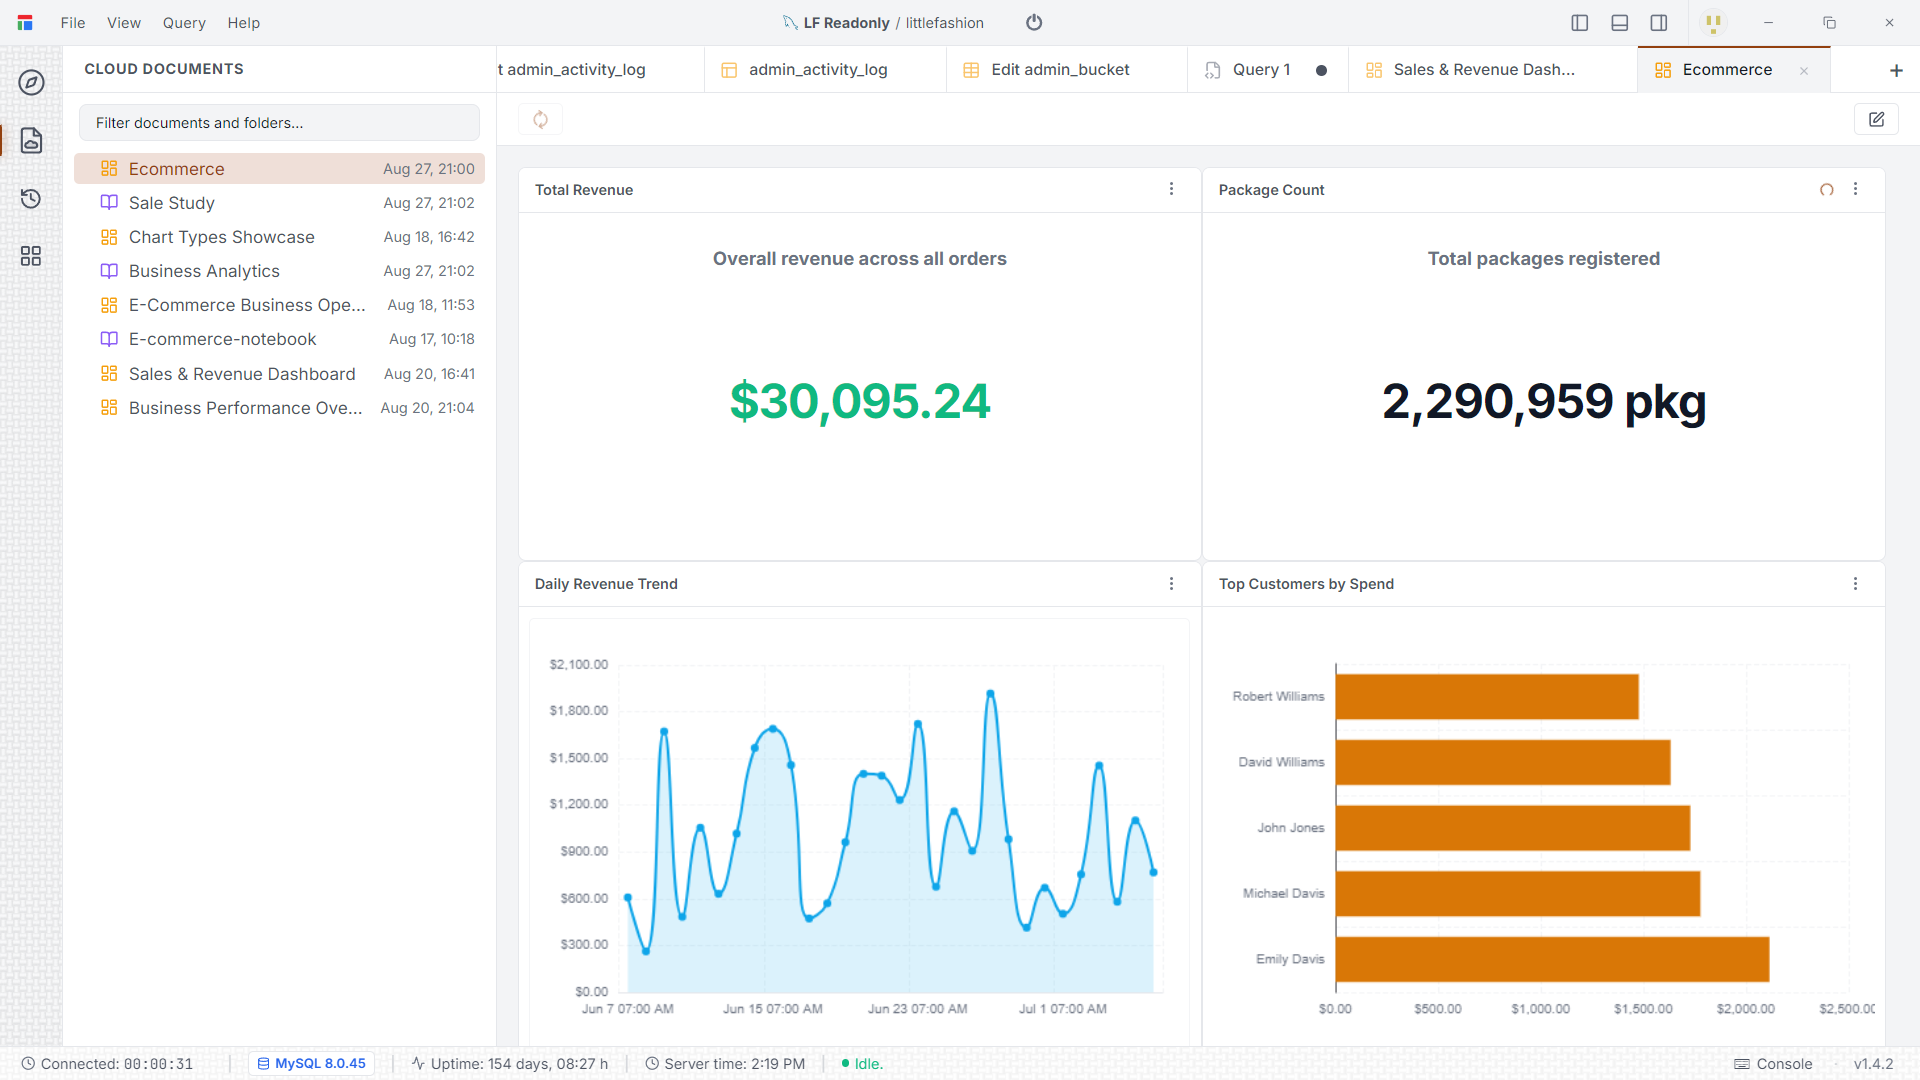Open E-Commerce Business Ope... document

[x=279, y=305]
